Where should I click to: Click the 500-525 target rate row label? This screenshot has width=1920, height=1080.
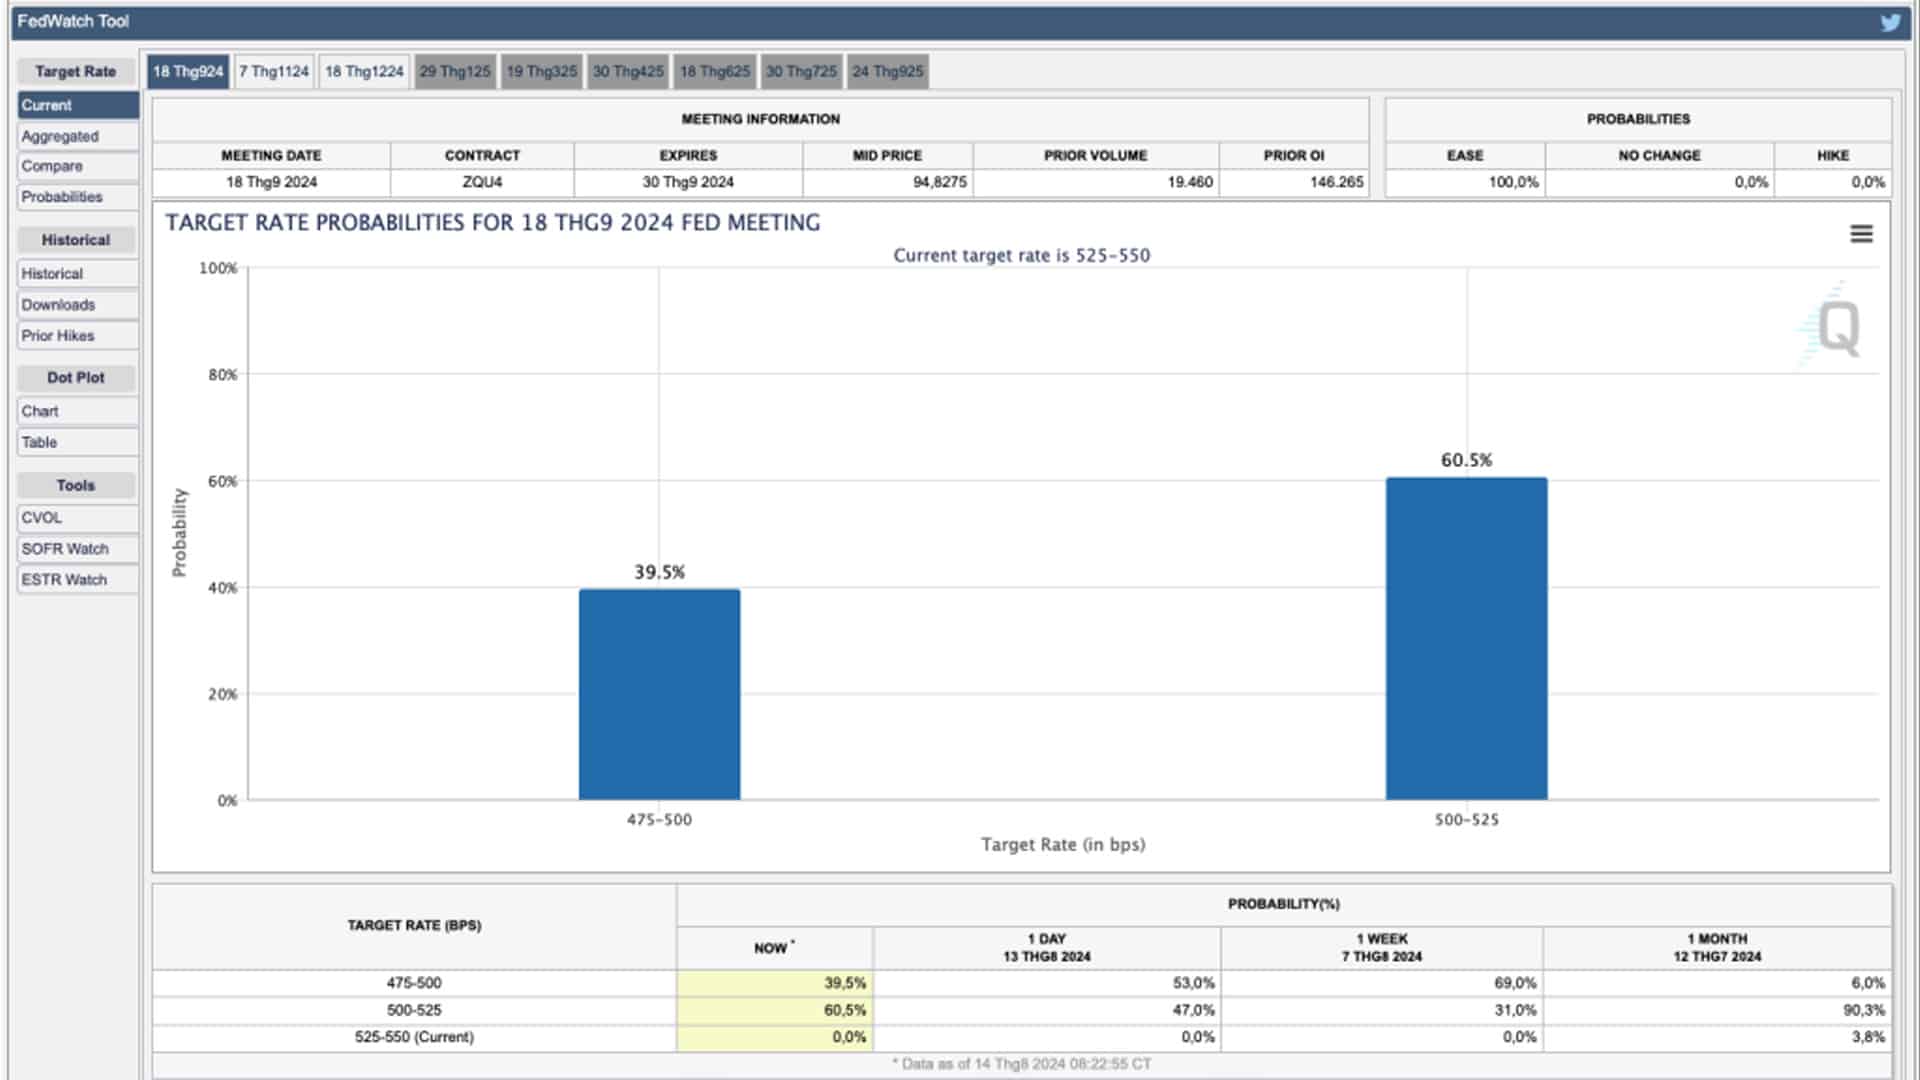[x=414, y=1010]
